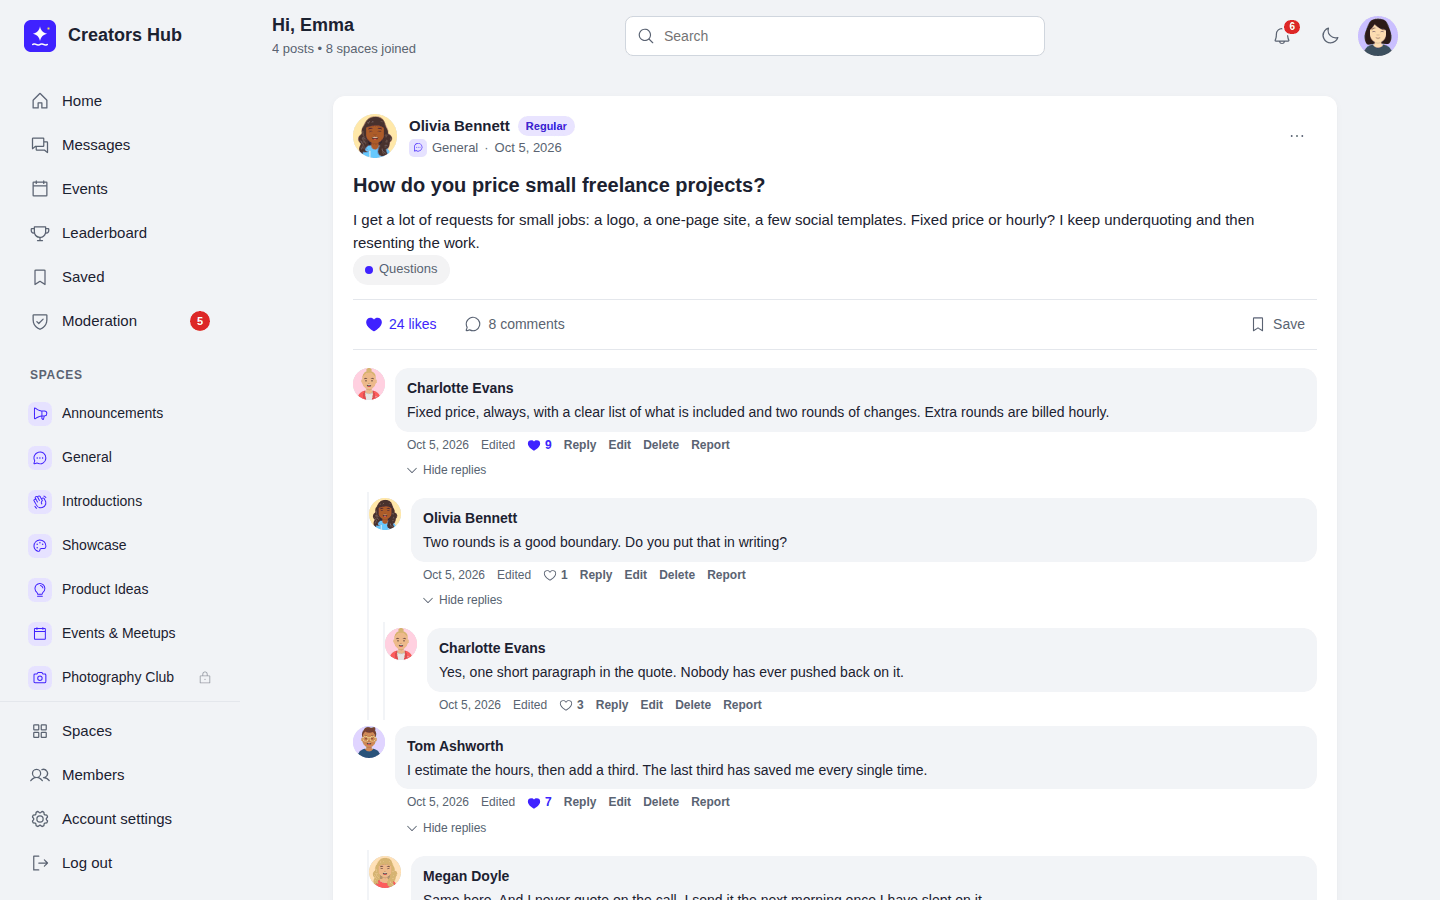Open Account settings gear icon
This screenshot has height=900, width=1440.
[x=40, y=819]
